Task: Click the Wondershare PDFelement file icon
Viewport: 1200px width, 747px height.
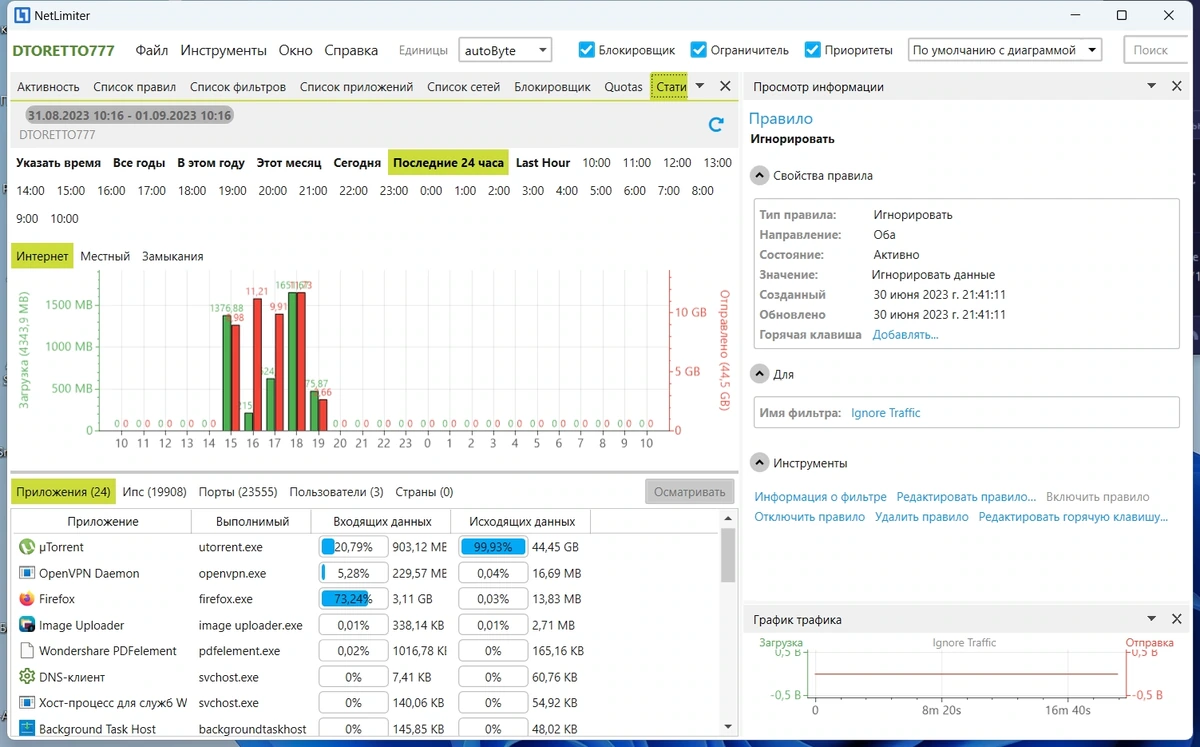Action: [x=27, y=651]
